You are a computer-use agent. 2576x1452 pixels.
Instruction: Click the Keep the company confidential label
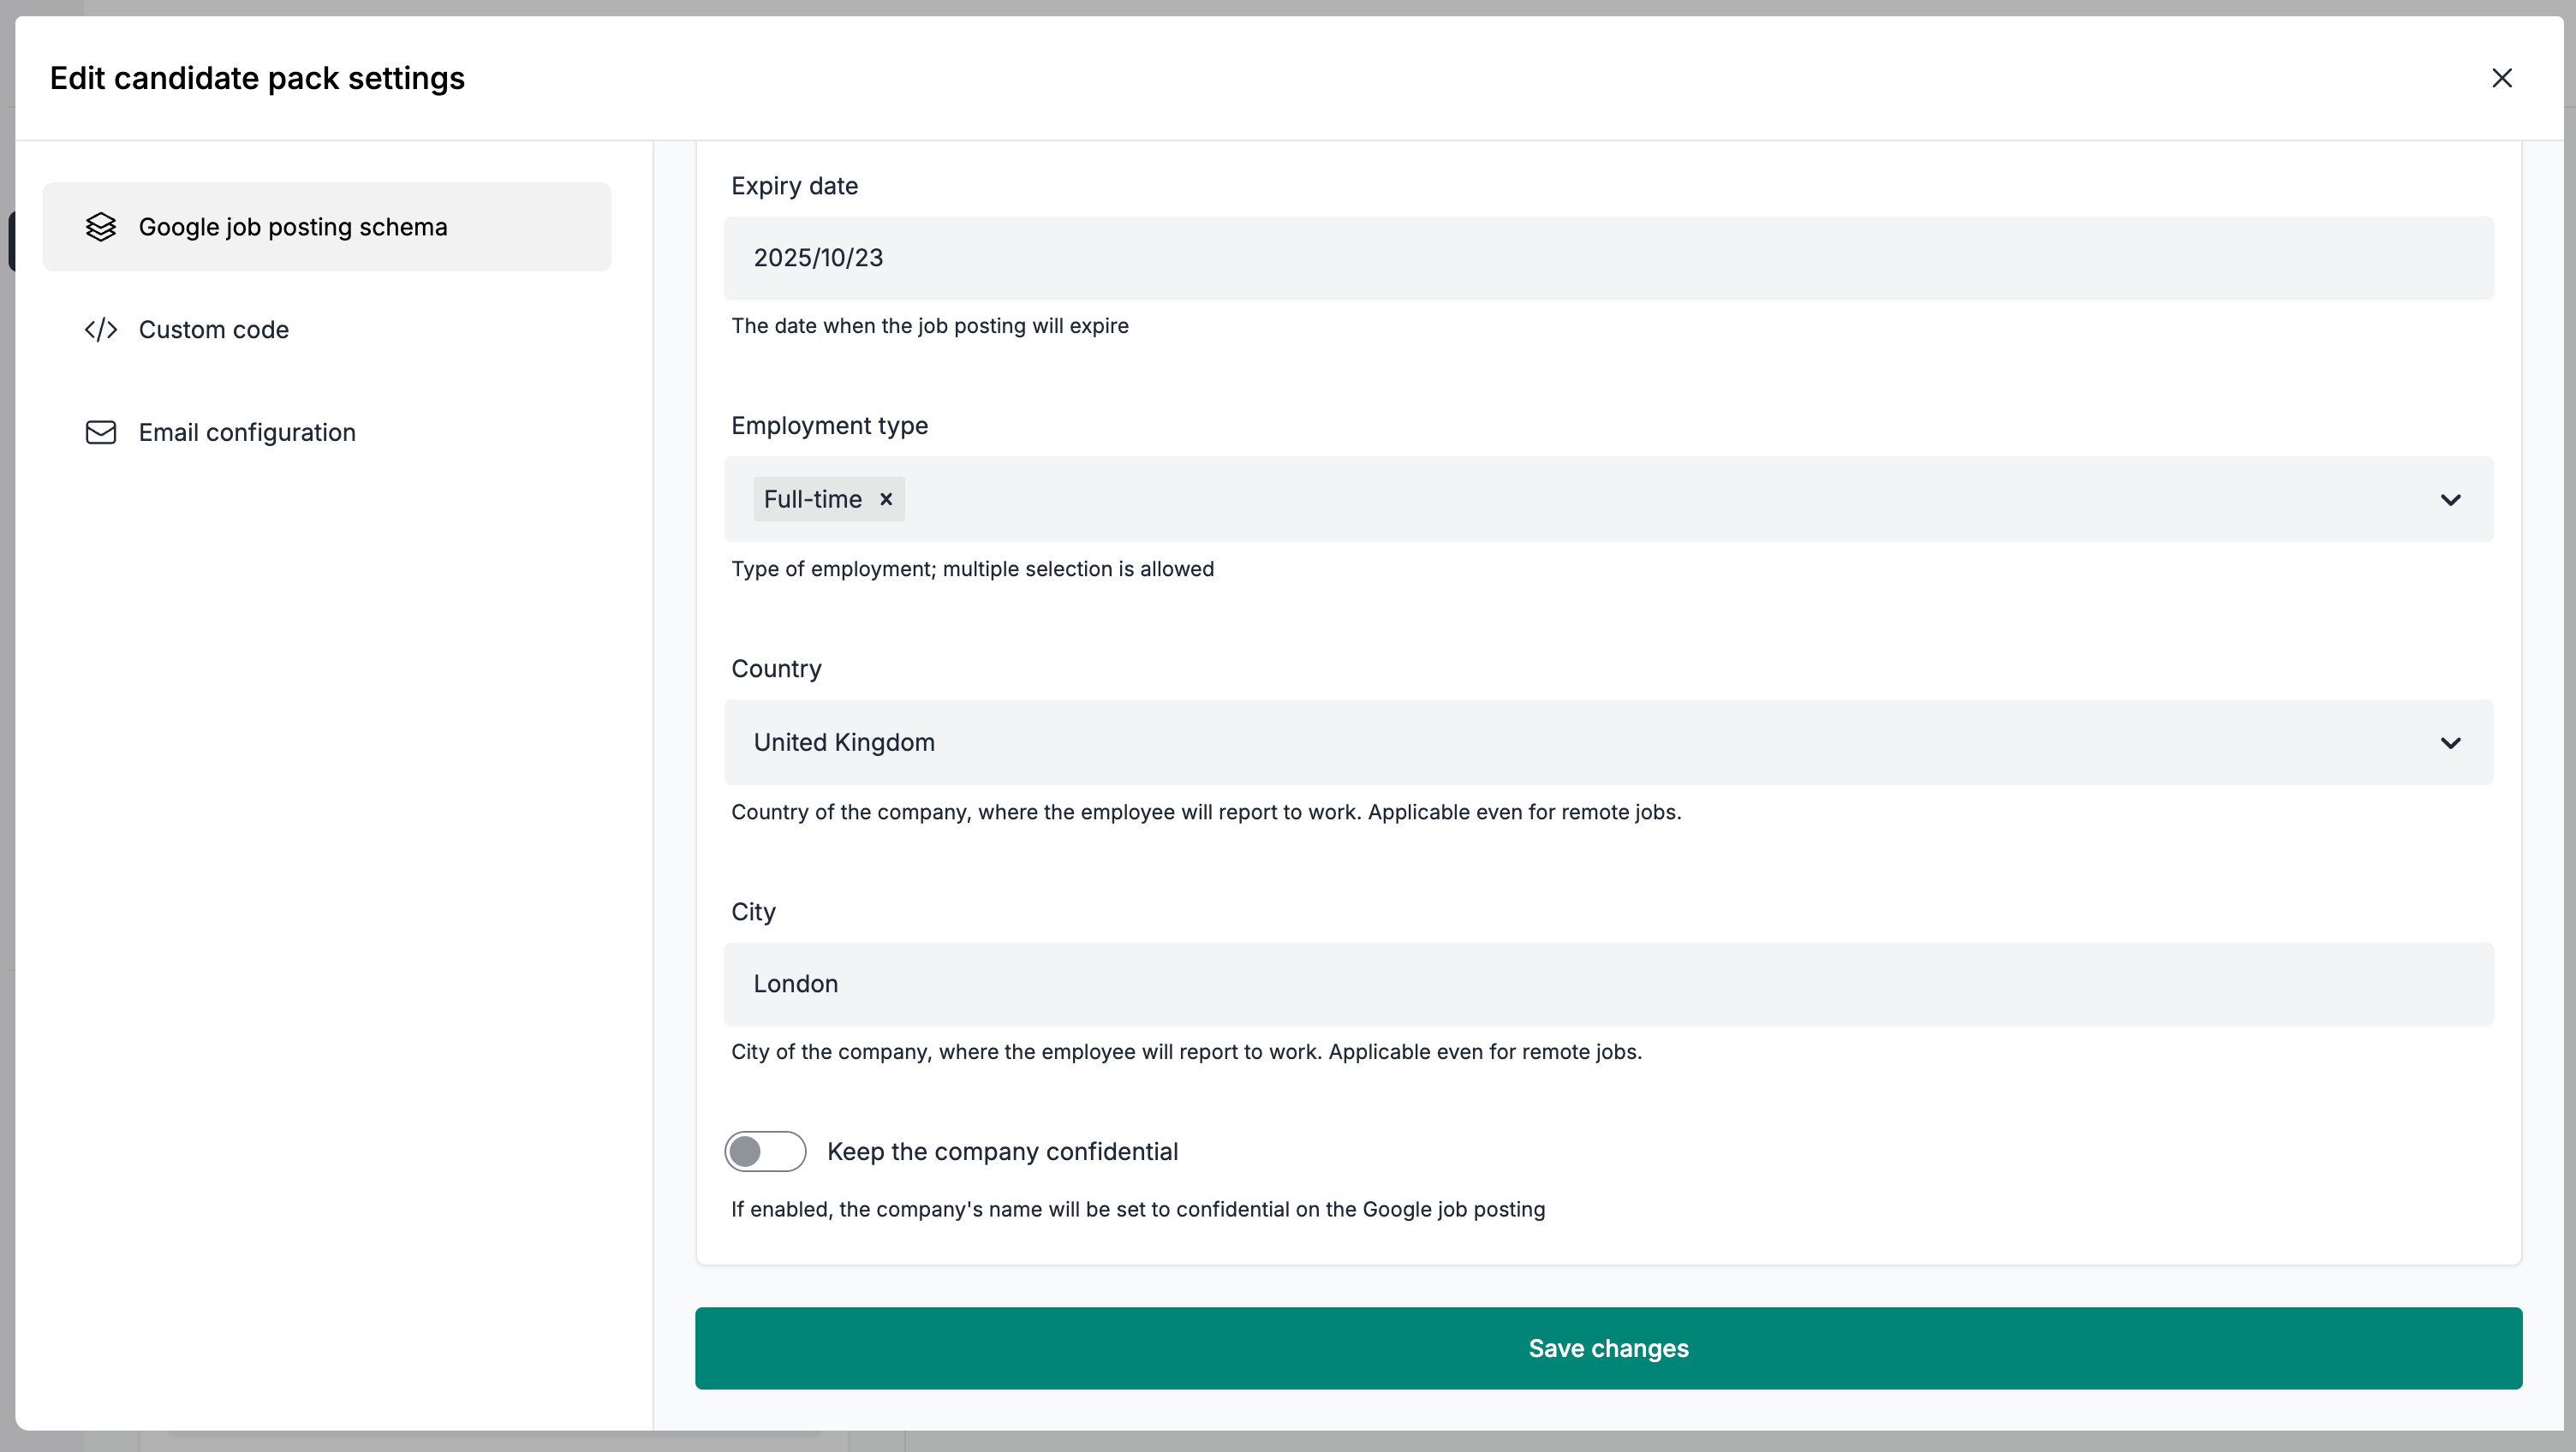[1003, 1151]
